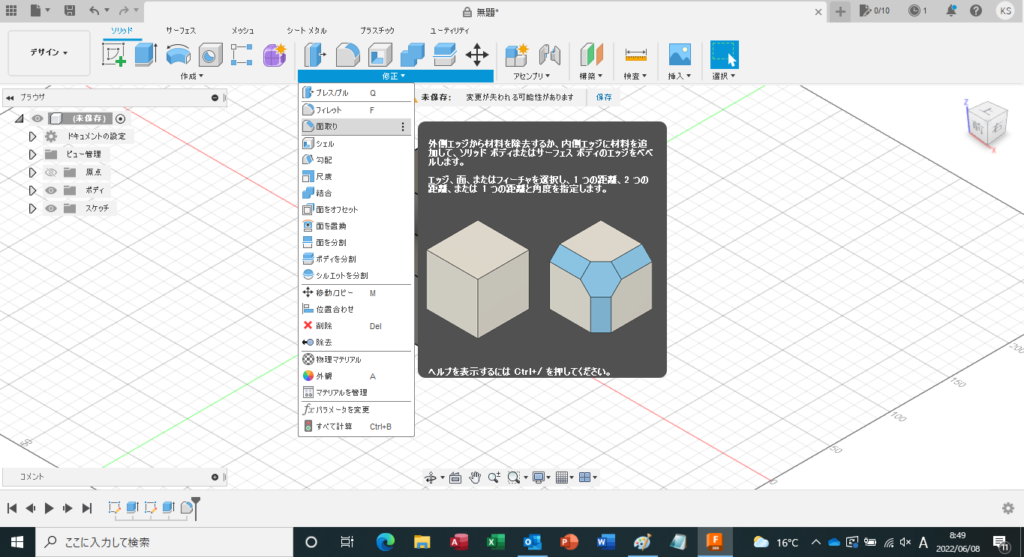This screenshot has width=1024, height=557.
Task: Switch to the シート メタル tab
Action: pos(306,31)
